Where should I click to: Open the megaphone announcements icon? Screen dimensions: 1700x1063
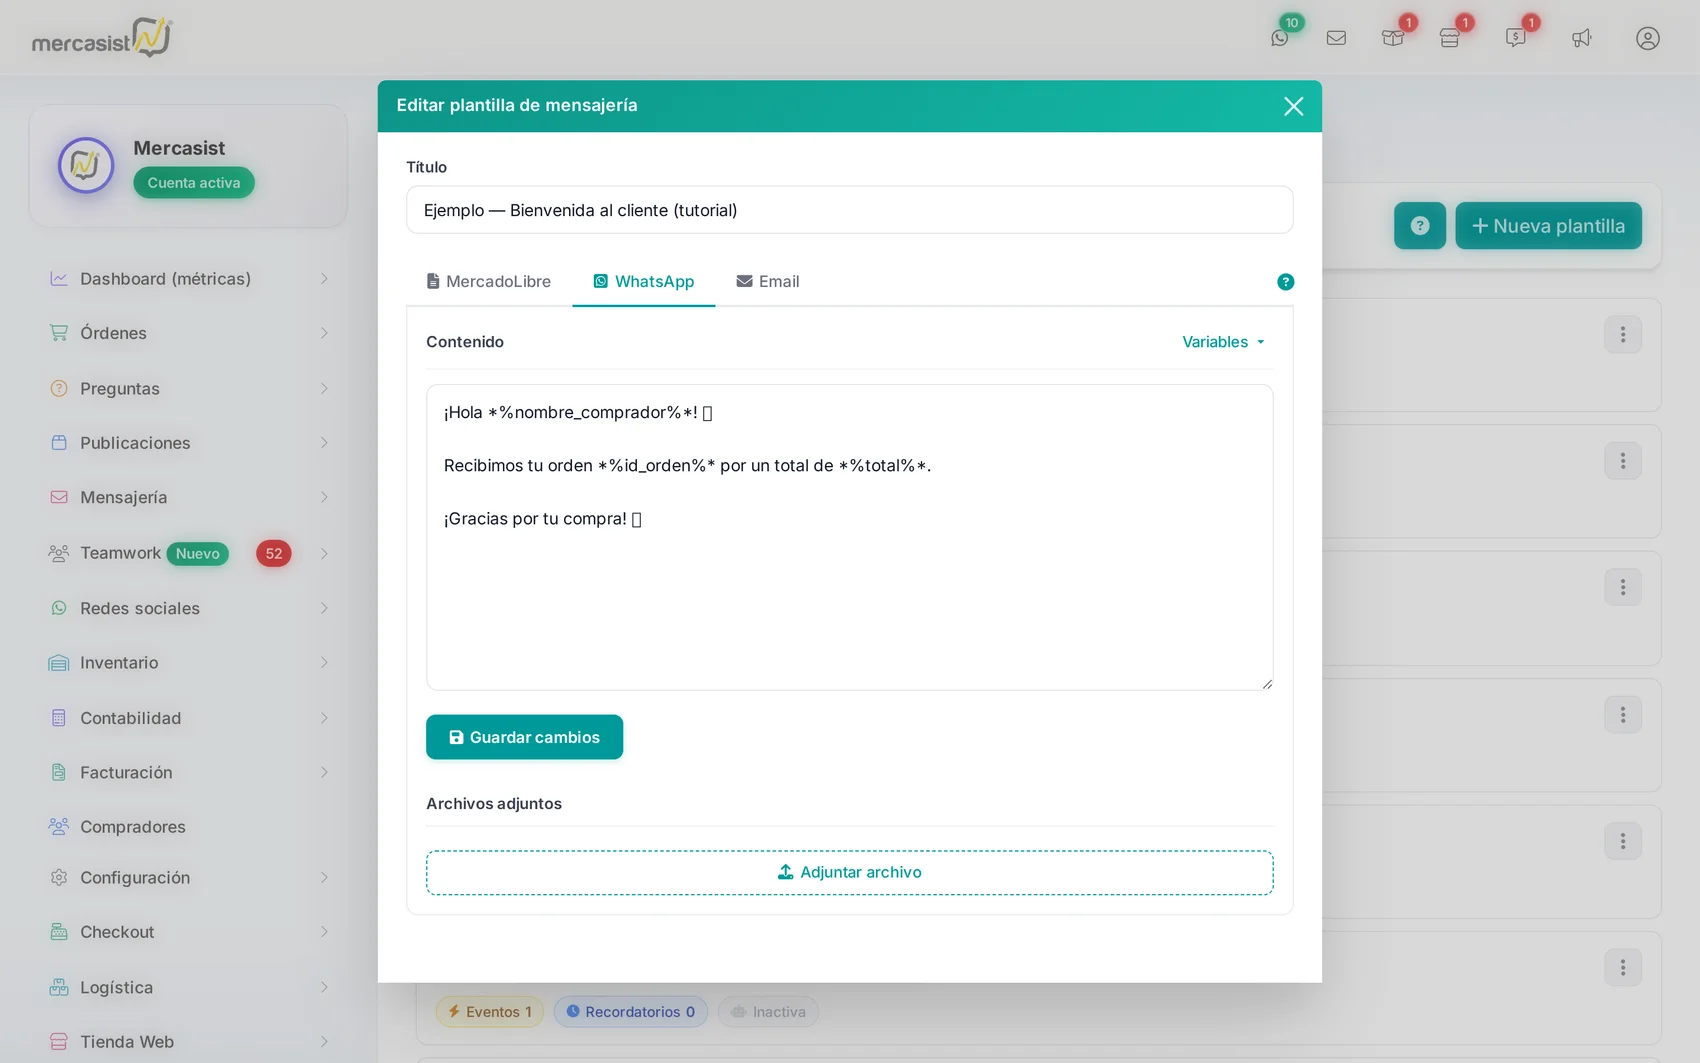(x=1581, y=38)
